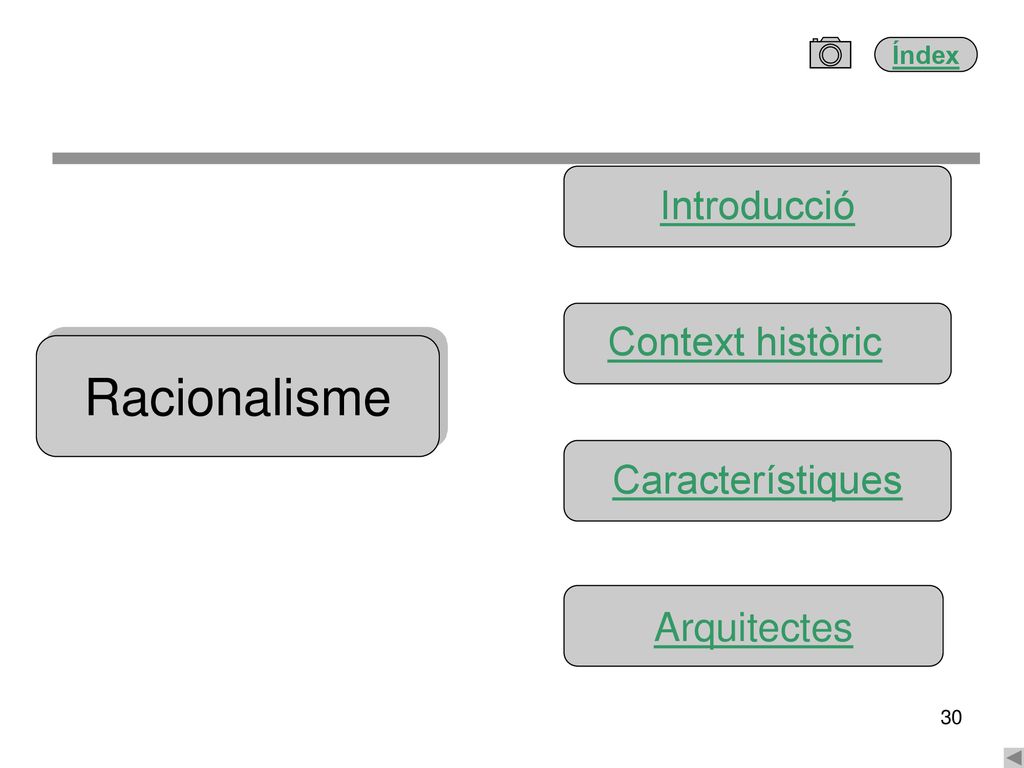1024x768 pixels.
Task: Click the word històric in the link
Action: [x=818, y=342]
